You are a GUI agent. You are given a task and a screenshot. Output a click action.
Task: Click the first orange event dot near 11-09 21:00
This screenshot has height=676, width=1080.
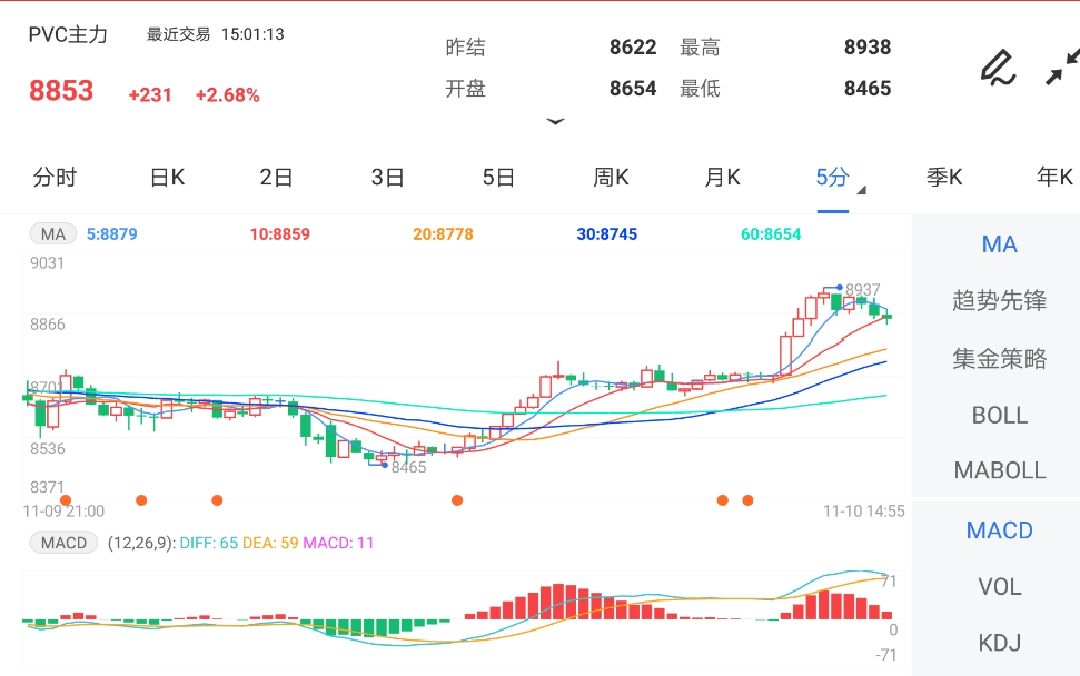click(x=65, y=500)
